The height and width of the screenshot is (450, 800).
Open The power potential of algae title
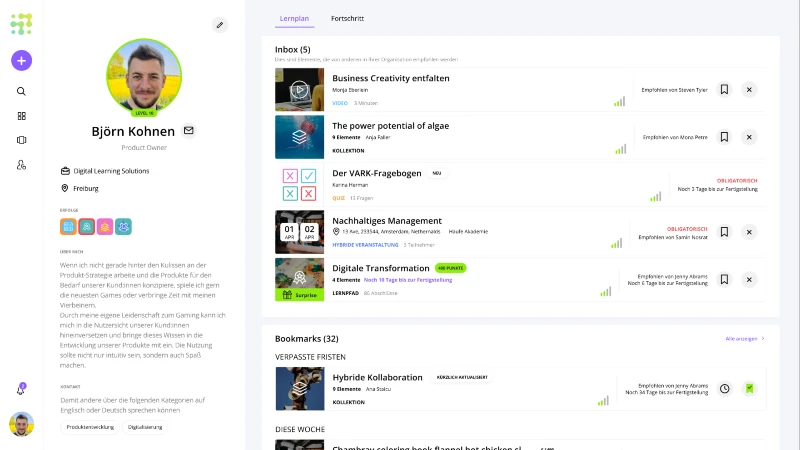[391, 126]
